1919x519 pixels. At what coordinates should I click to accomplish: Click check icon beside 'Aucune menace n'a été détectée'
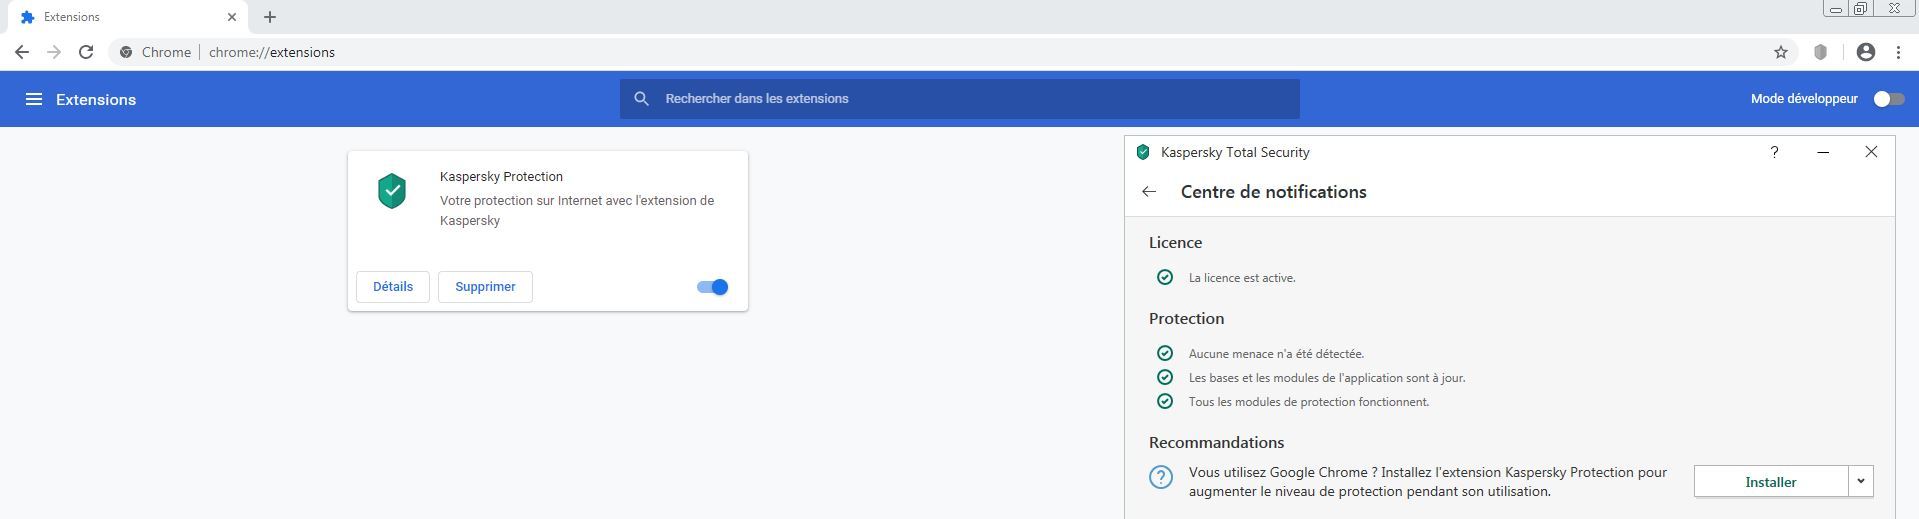click(x=1165, y=353)
